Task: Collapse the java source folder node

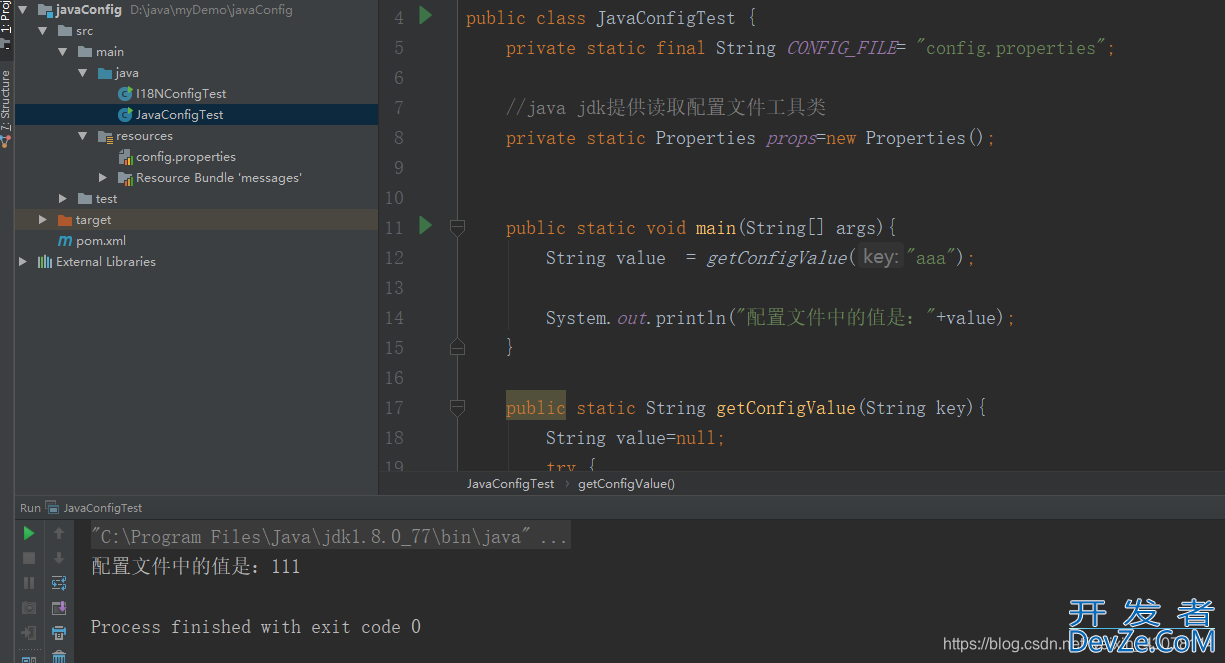Action: click(83, 73)
